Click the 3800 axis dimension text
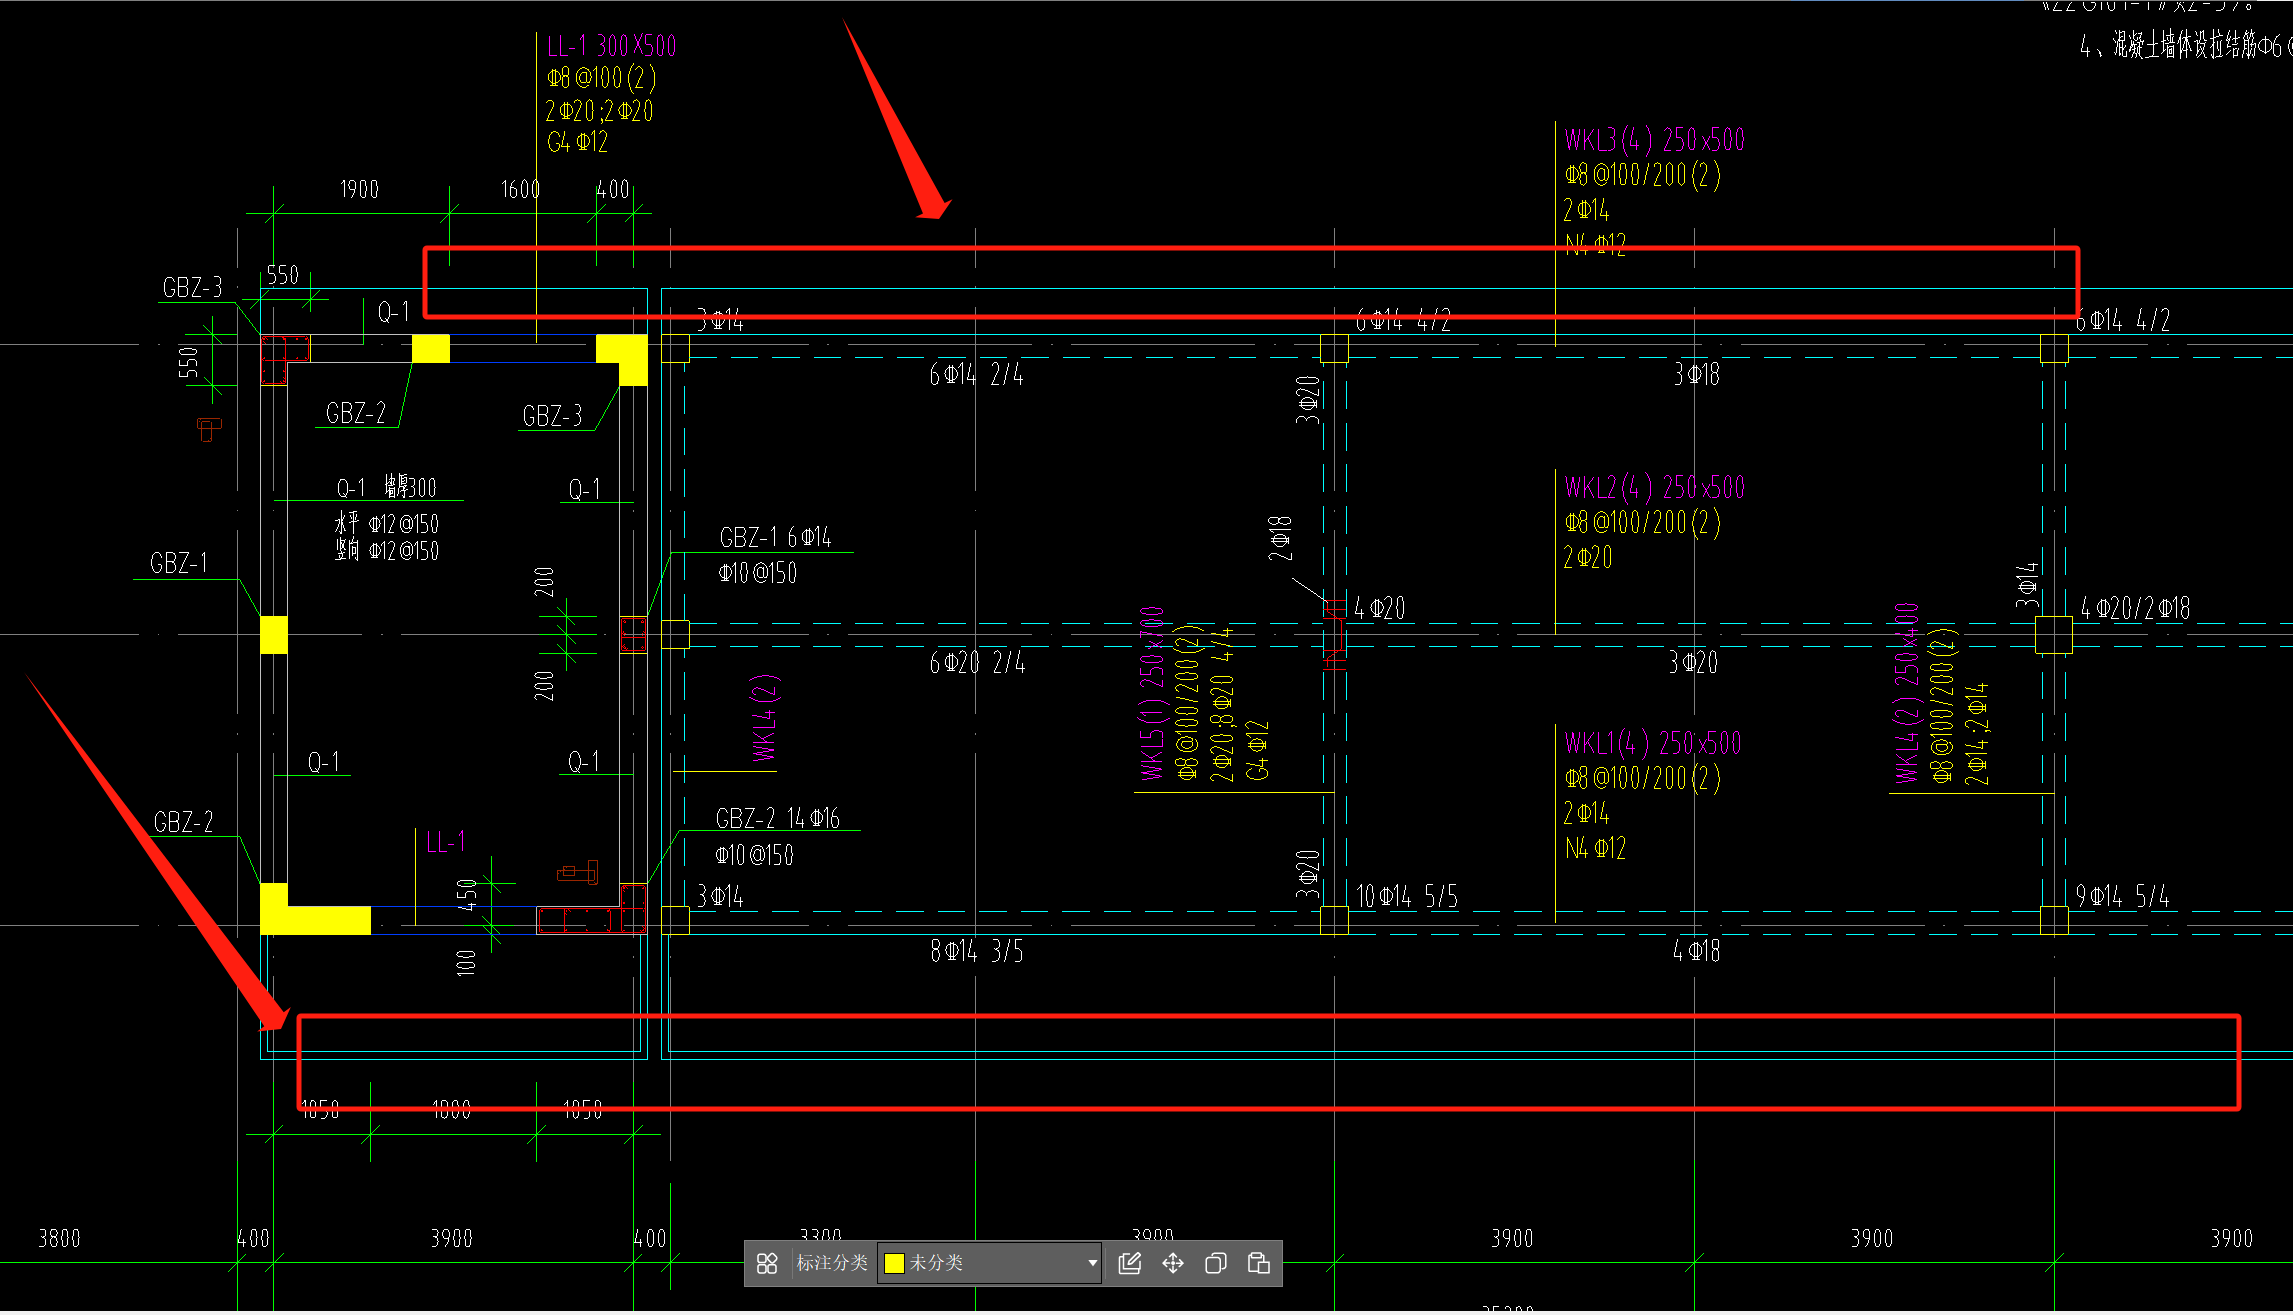Viewport: 2293px width, 1315px height. pos(59,1239)
